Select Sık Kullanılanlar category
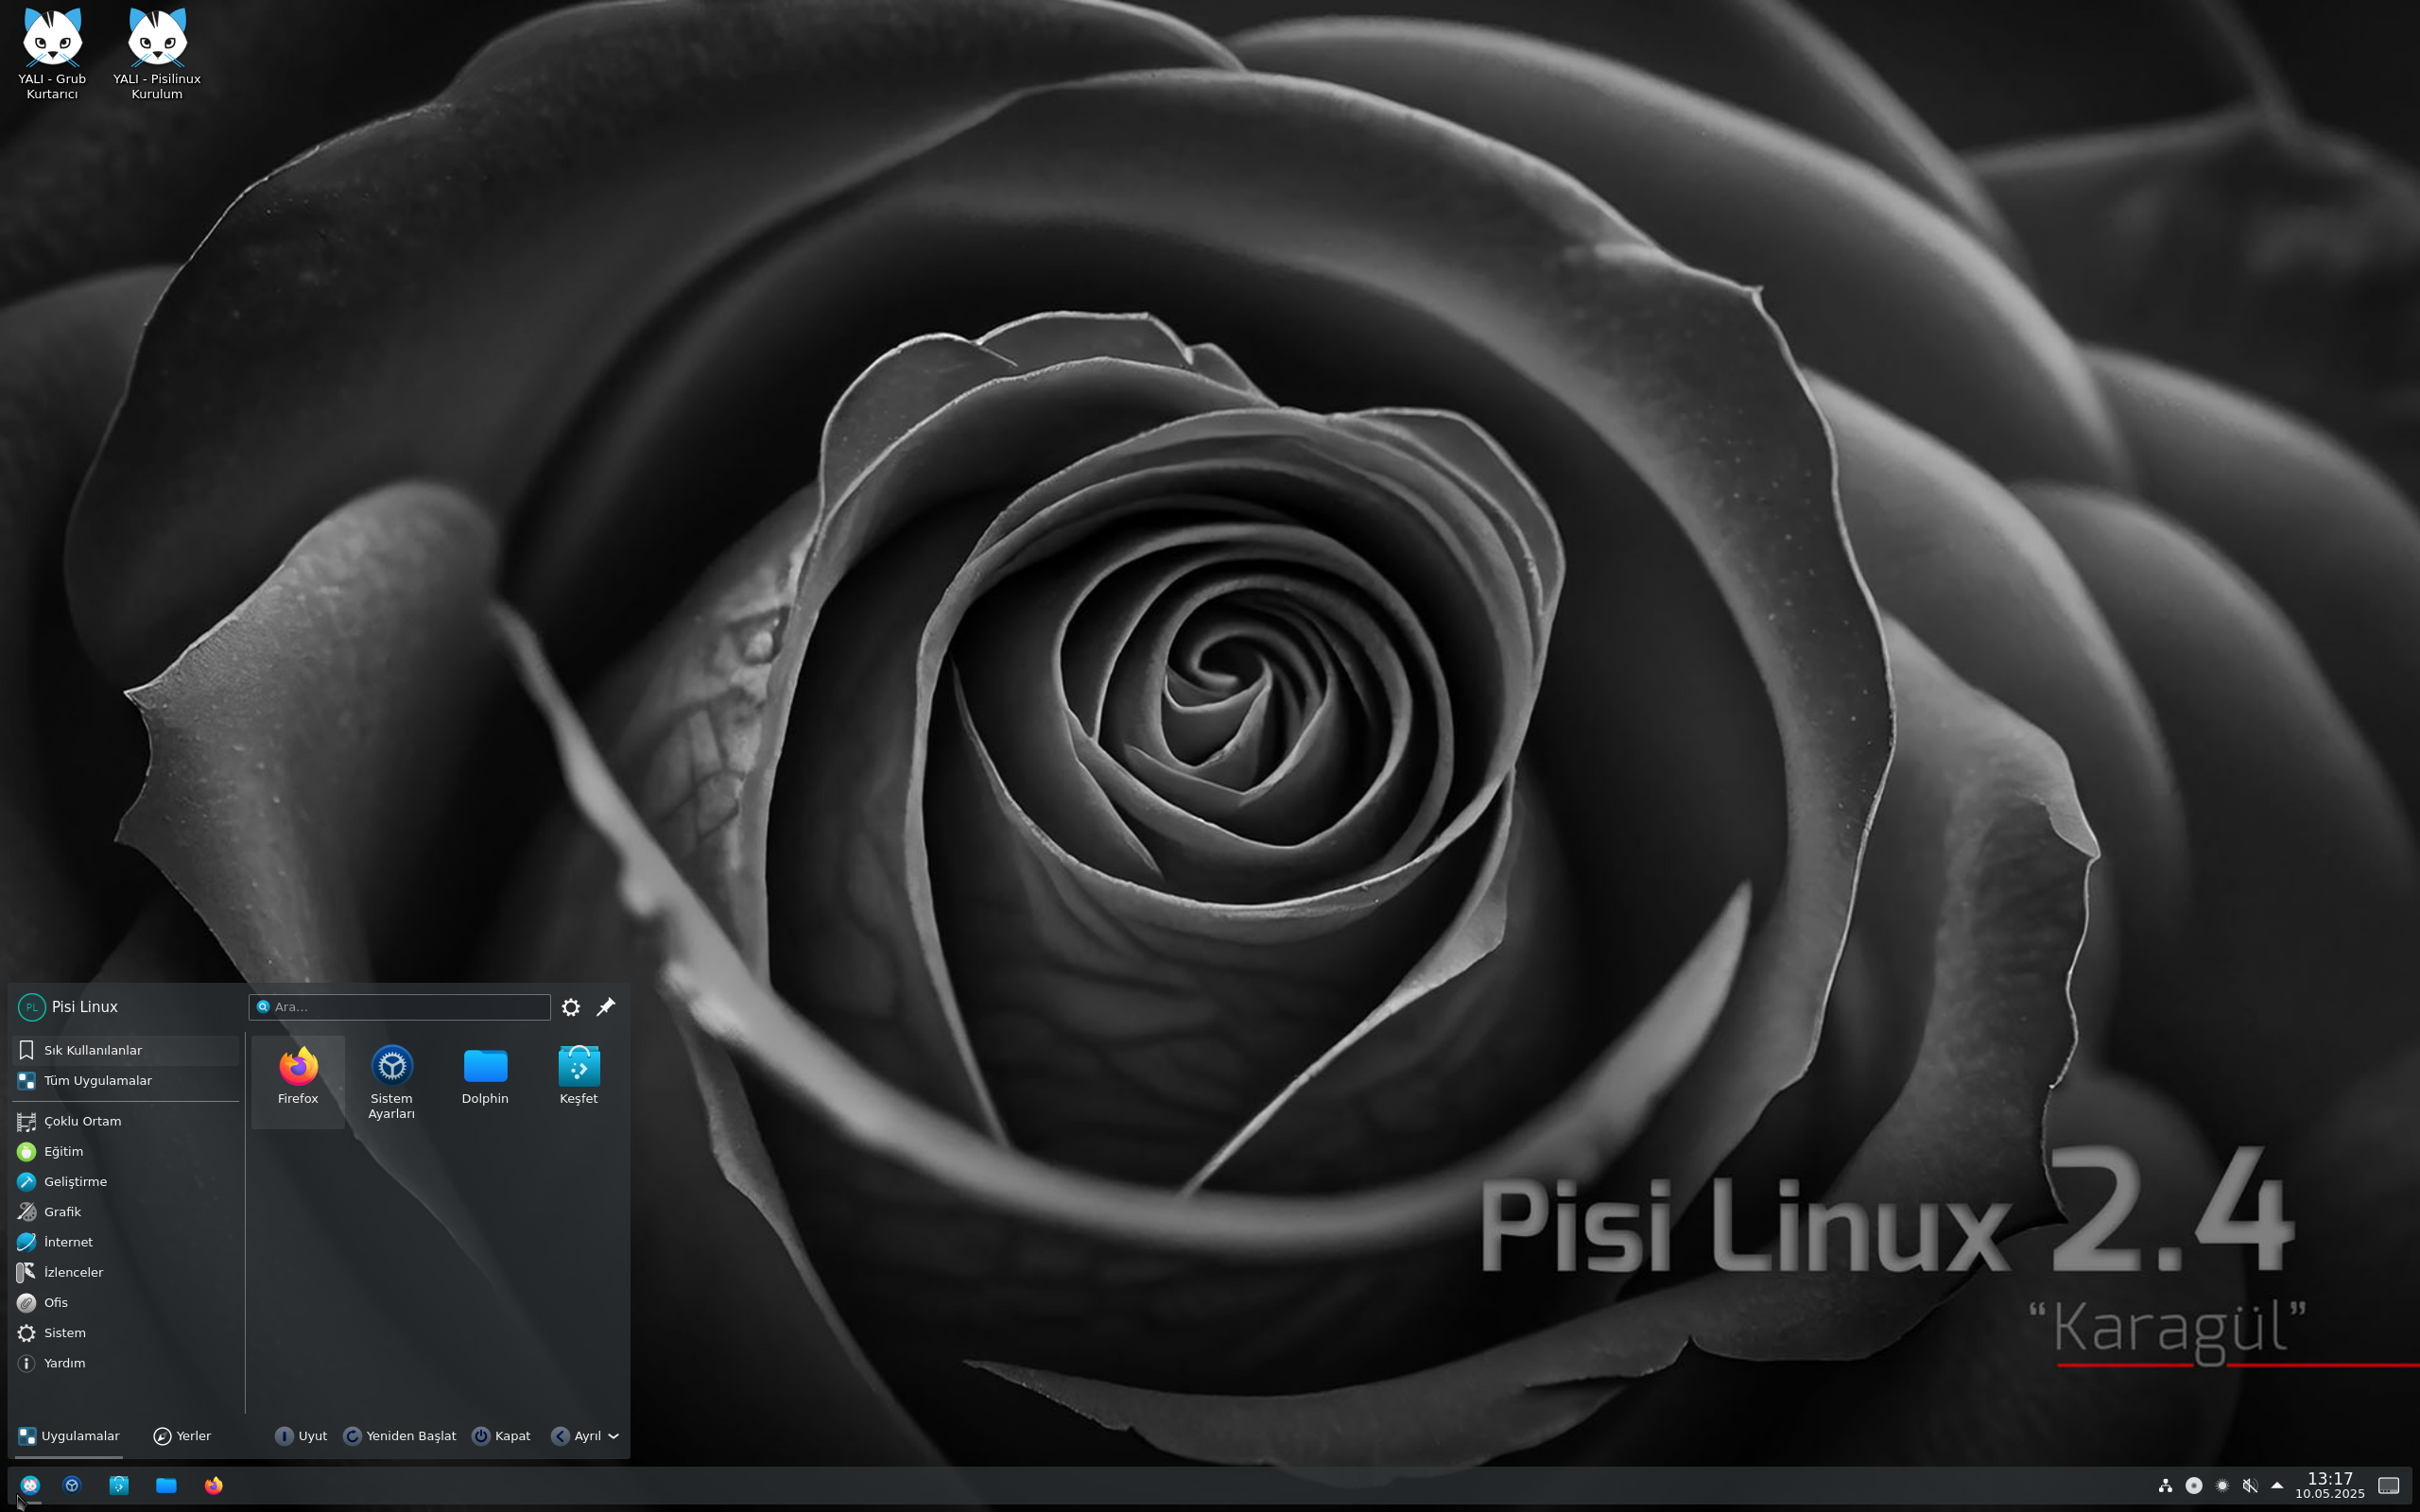This screenshot has height=1512, width=2420. tap(126, 1050)
